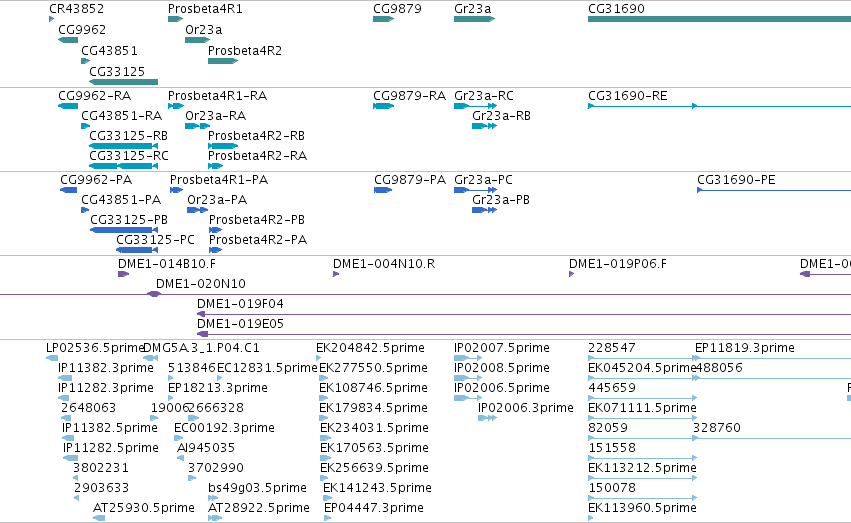Click the CR43852 gene label
The height and width of the screenshot is (523, 851).
[x=76, y=9]
